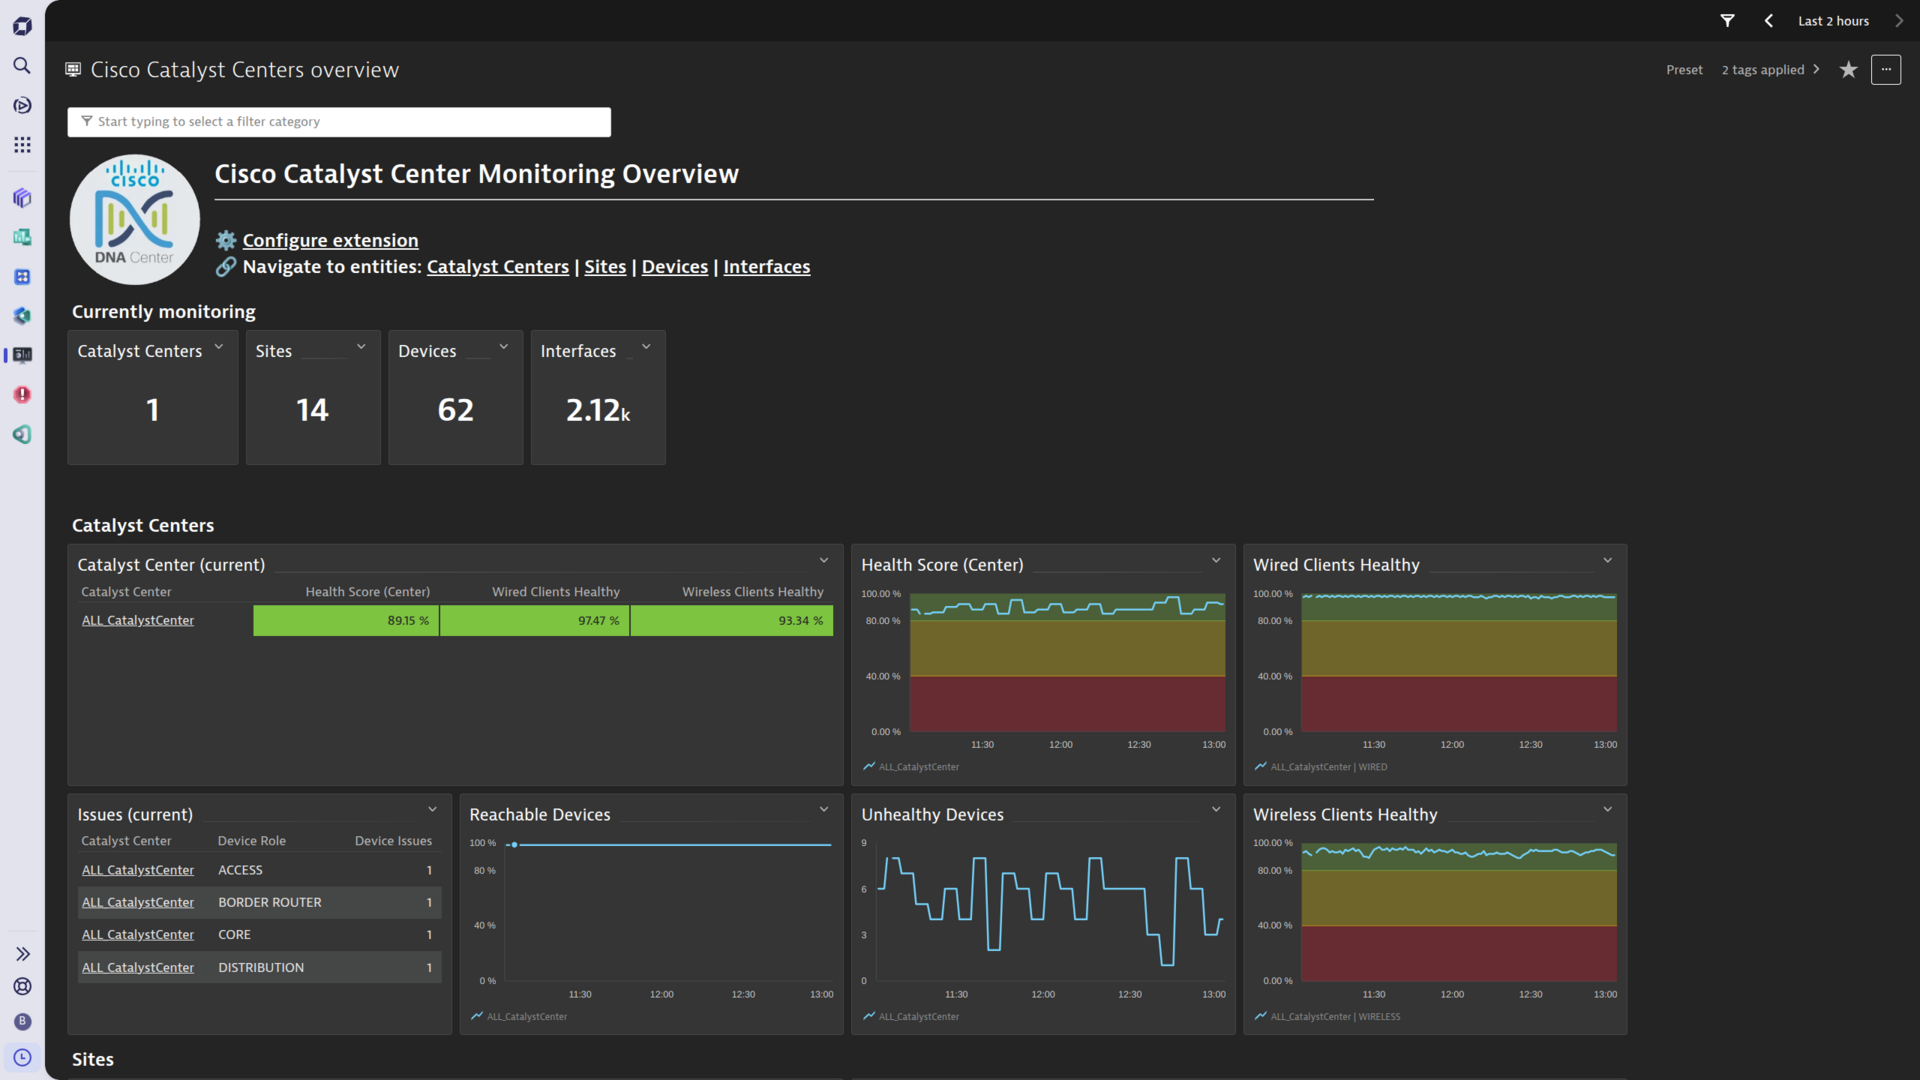The image size is (1920, 1080).
Task: Click the Preset label in header
Action: (1684, 70)
